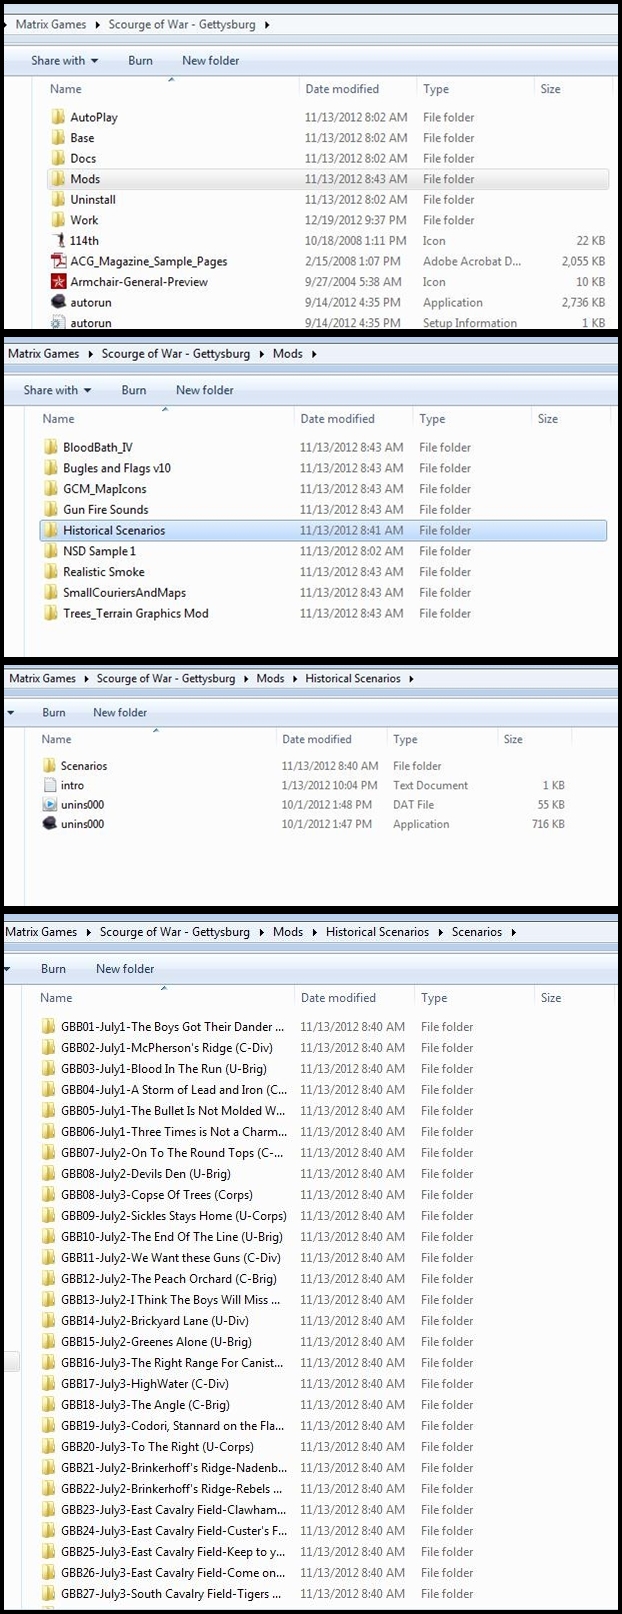Screen dimensions: 622x1614
Task: Open the cut-off toolbar dropdown arrow beside Burn in Historical Scenarios window
Action: [10, 713]
